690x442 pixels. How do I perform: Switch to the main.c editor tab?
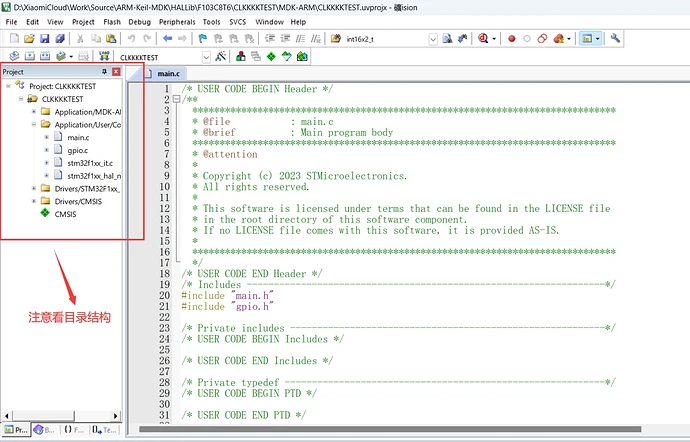coord(168,73)
